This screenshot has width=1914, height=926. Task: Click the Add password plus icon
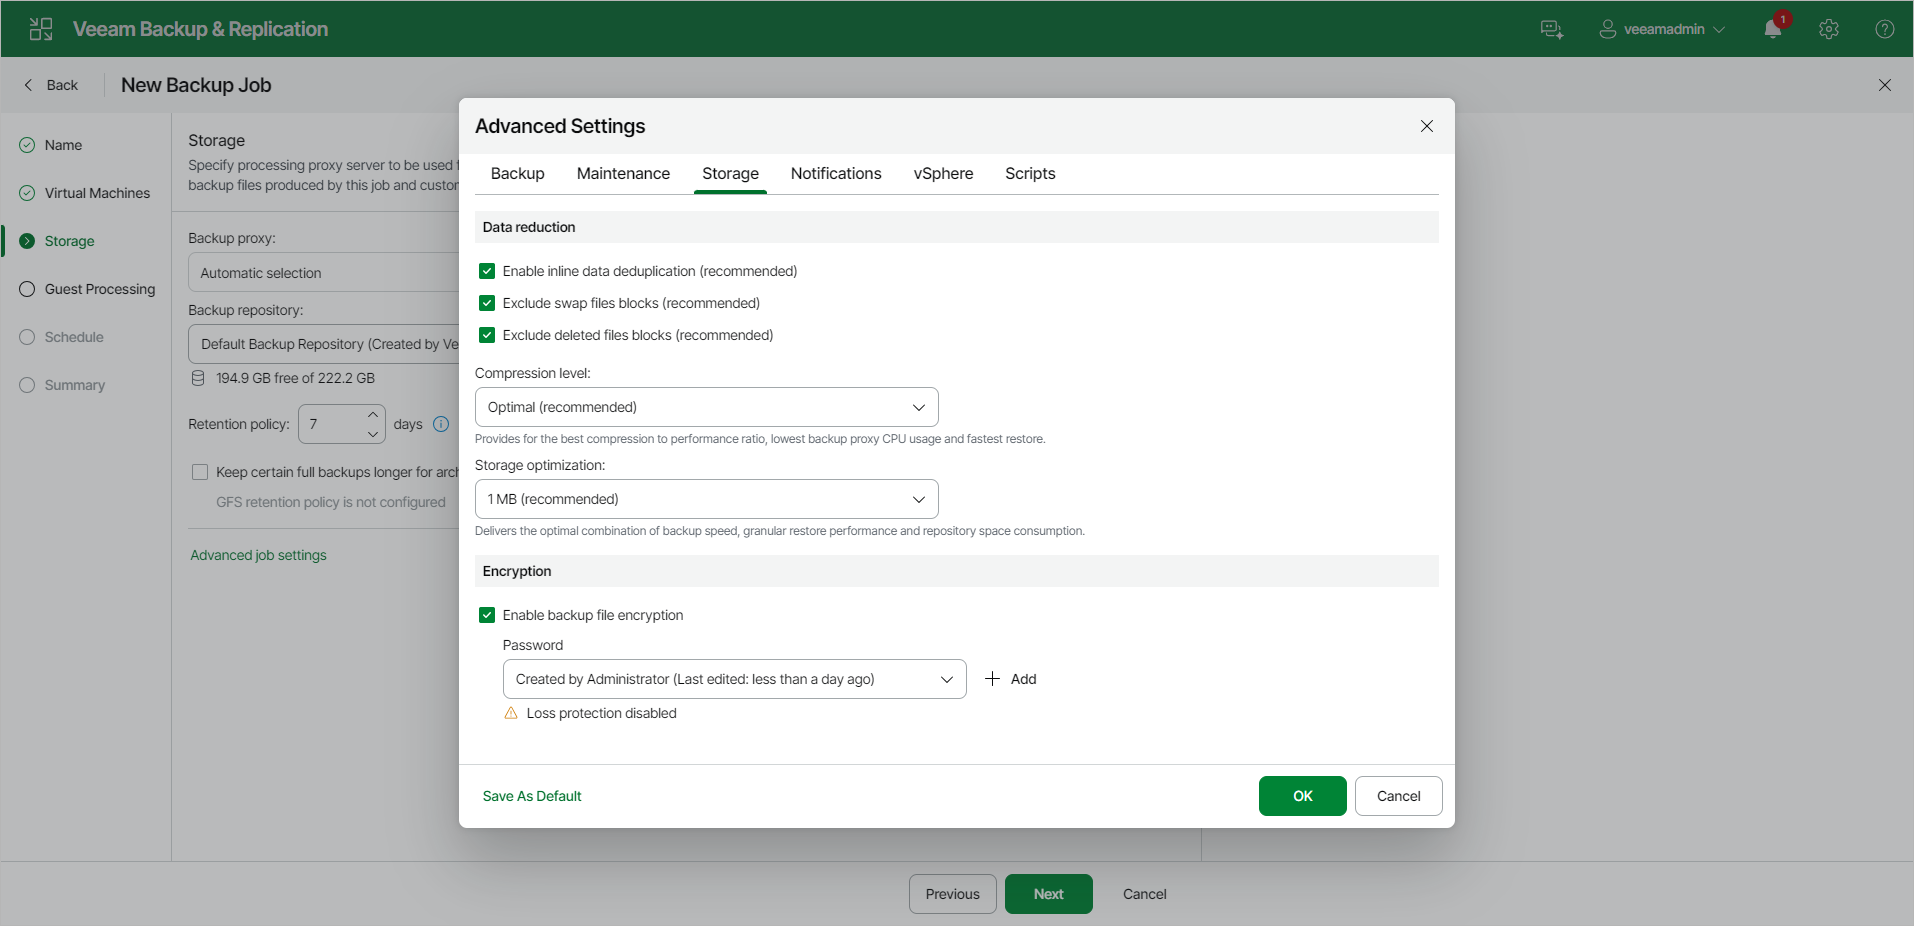(993, 679)
